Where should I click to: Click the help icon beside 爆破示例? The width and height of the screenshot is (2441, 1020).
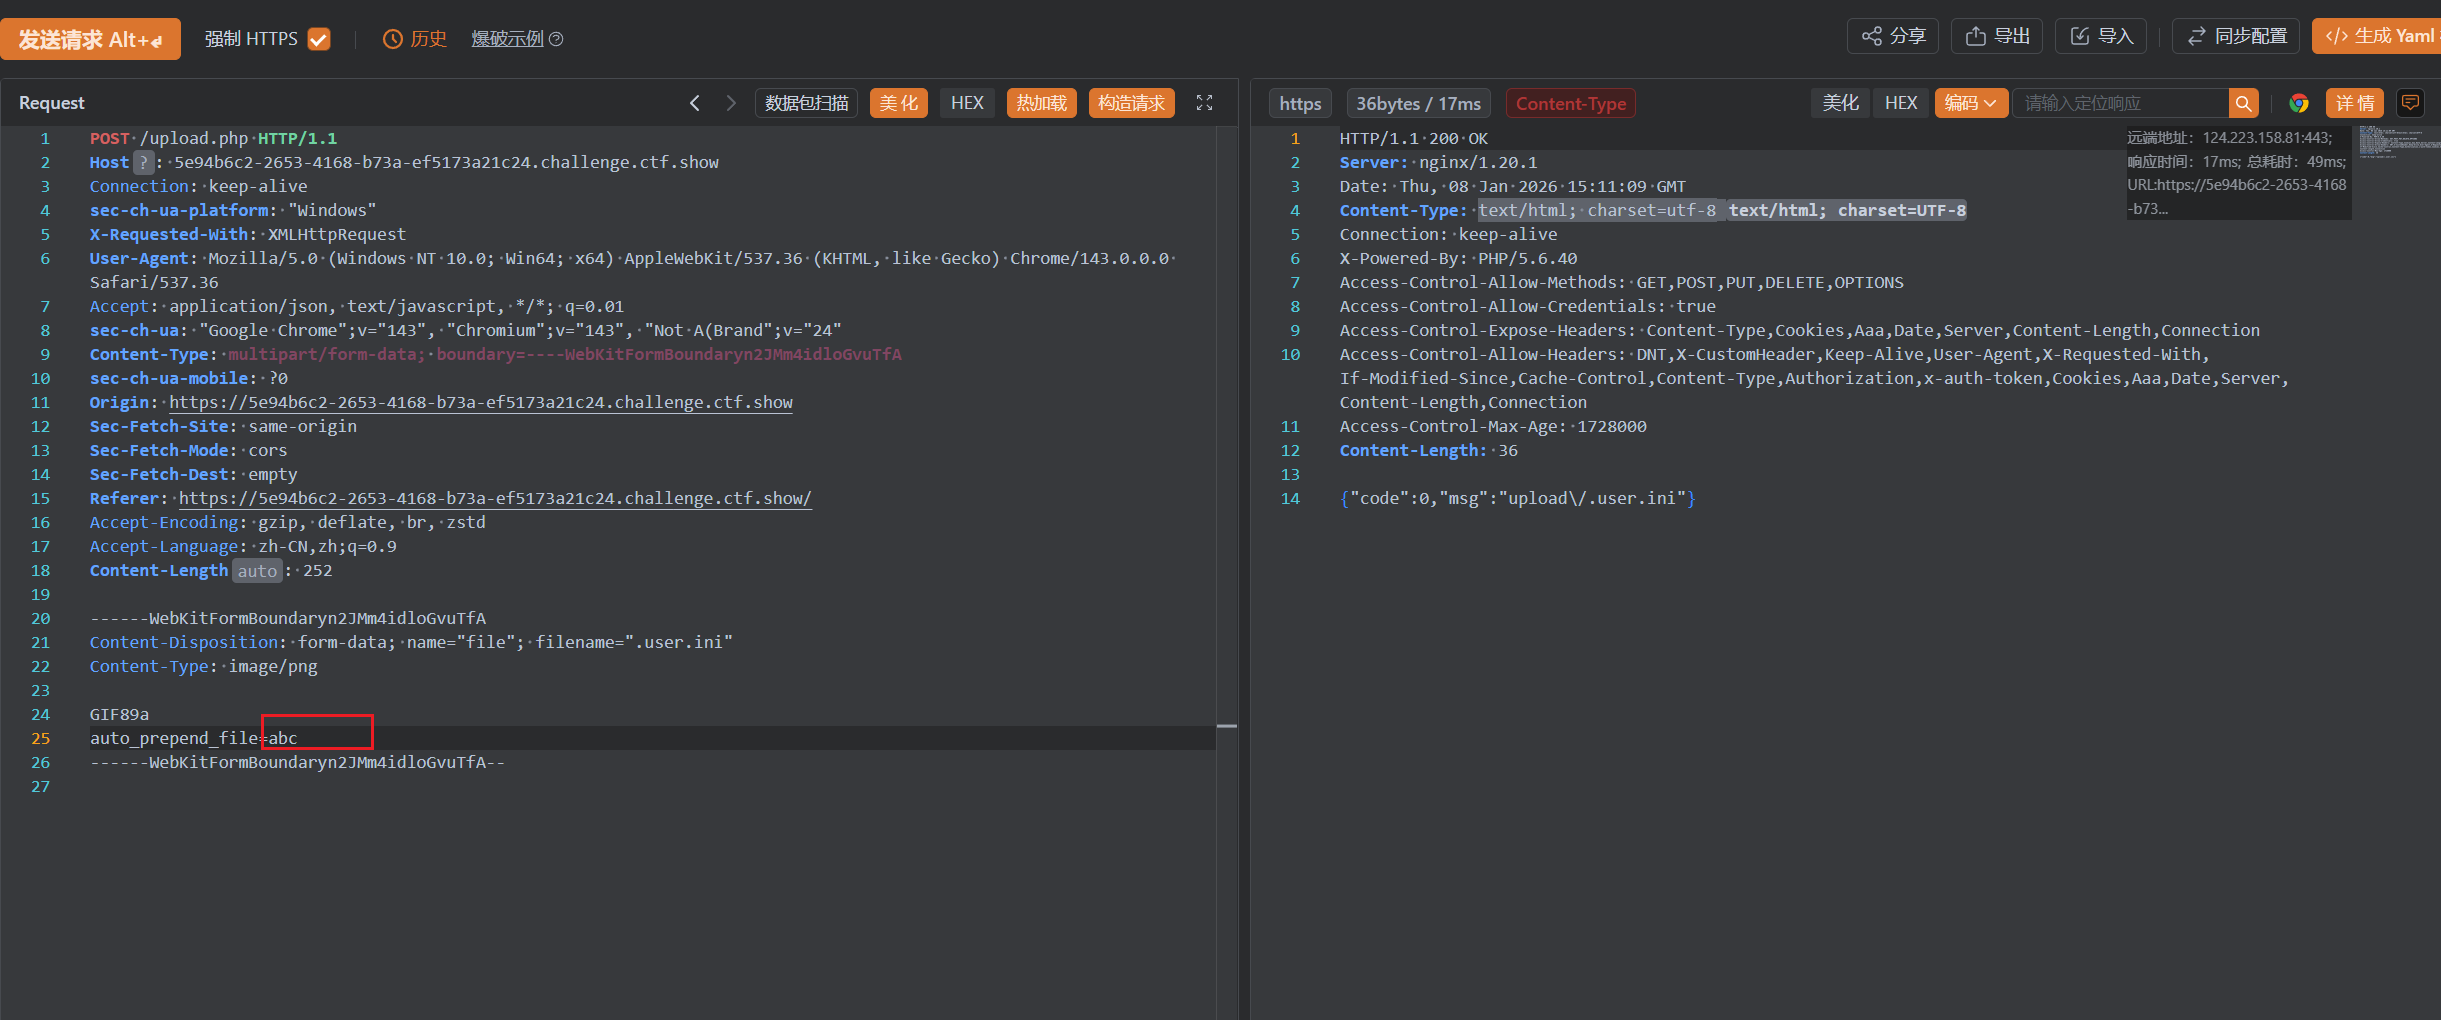pos(557,39)
